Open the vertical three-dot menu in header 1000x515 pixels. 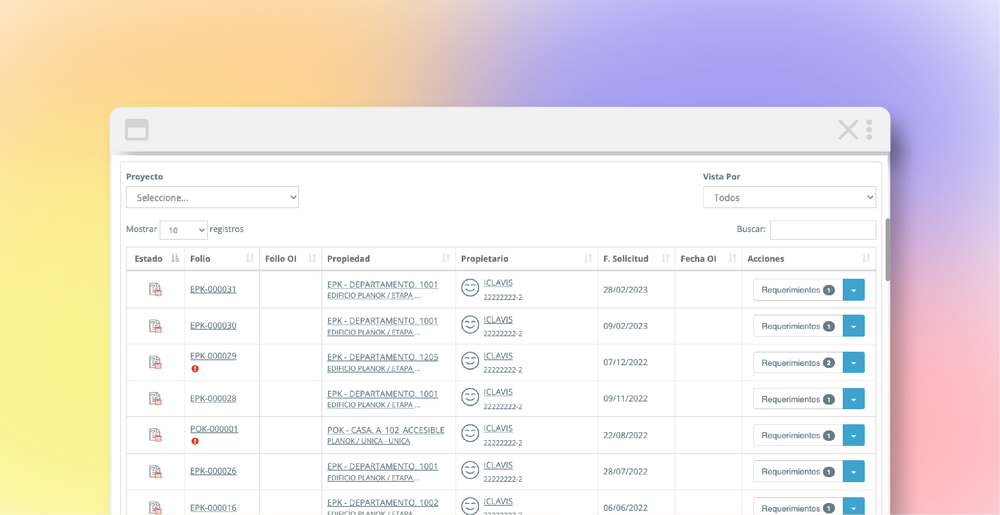869,130
